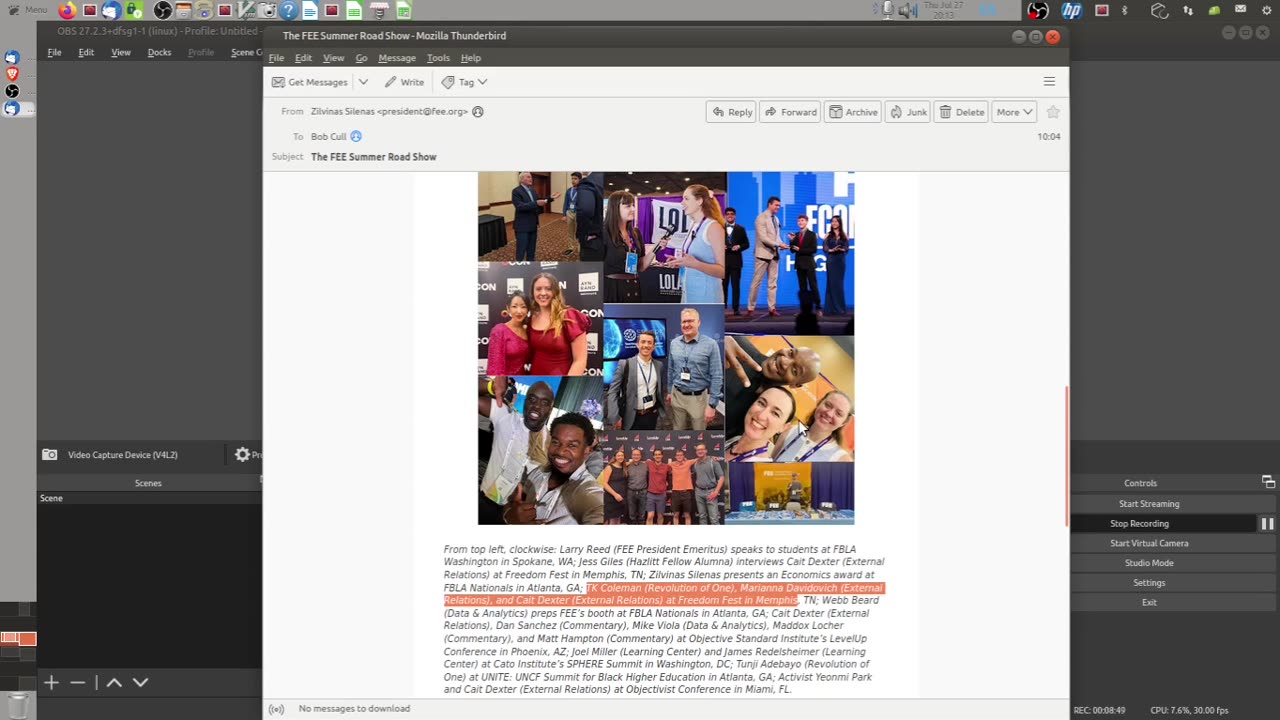Click Start Streaming in OBS Controls

tap(1149, 504)
